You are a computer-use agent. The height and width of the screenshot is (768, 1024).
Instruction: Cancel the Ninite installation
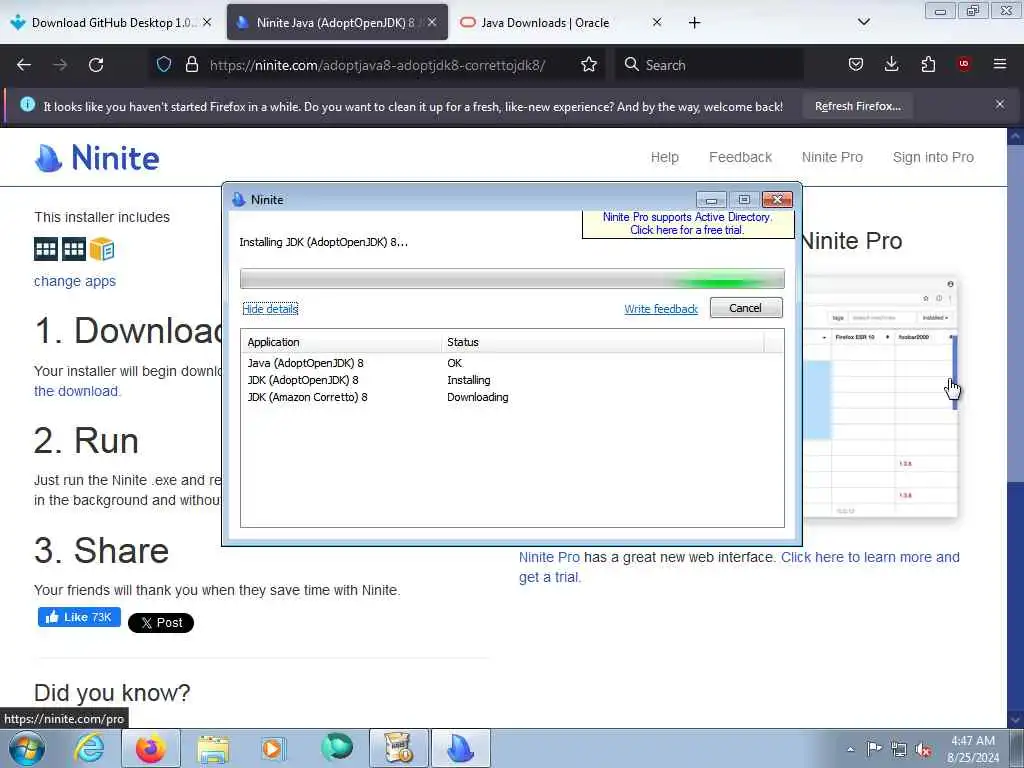click(746, 308)
